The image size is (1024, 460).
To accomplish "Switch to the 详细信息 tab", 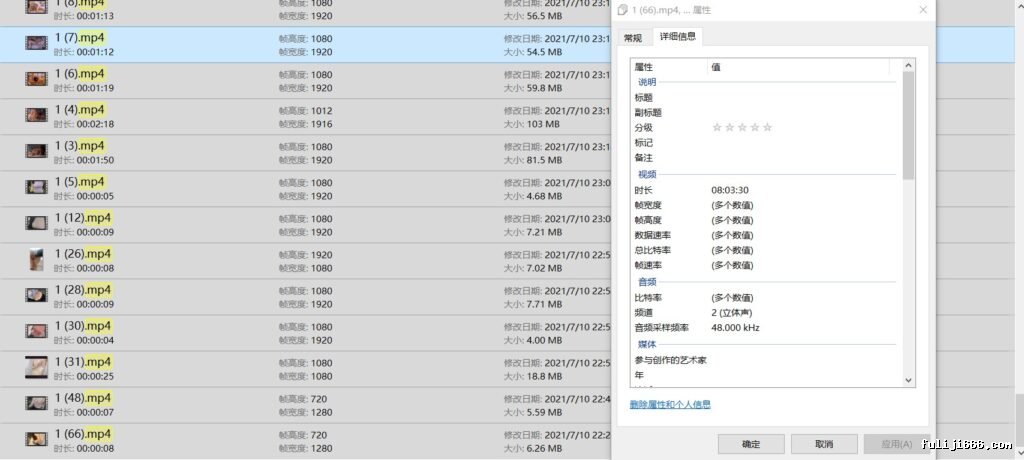I will point(678,37).
